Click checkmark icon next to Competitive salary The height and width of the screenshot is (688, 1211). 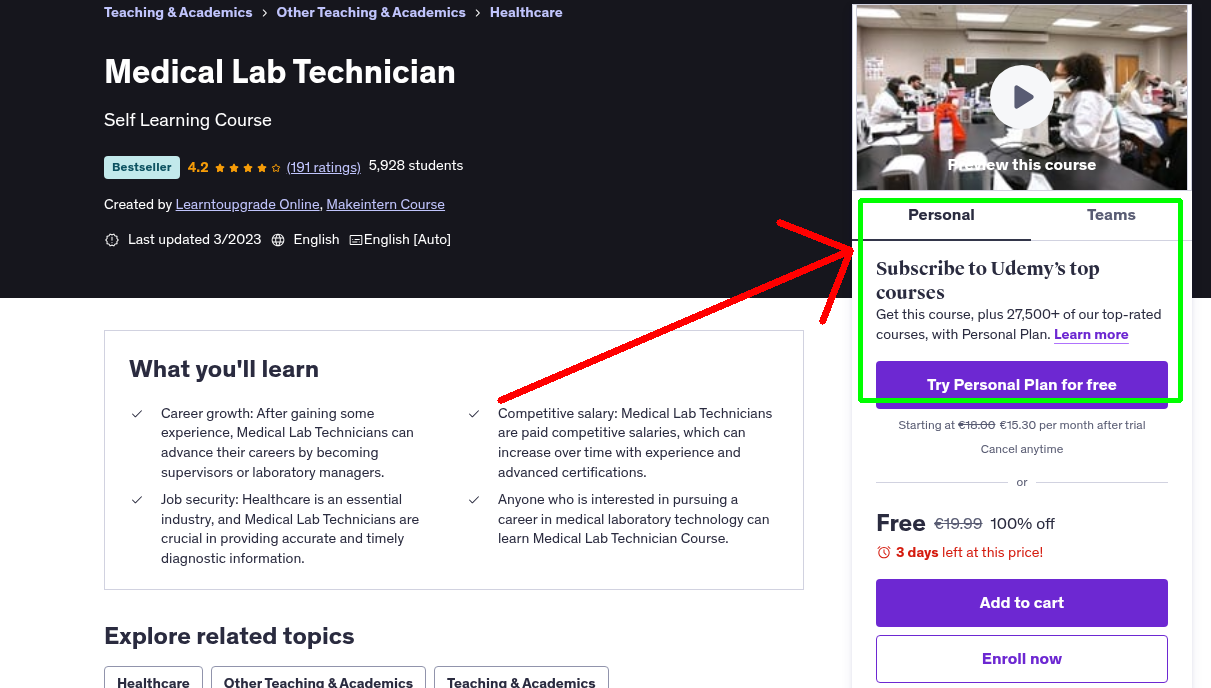(x=474, y=413)
